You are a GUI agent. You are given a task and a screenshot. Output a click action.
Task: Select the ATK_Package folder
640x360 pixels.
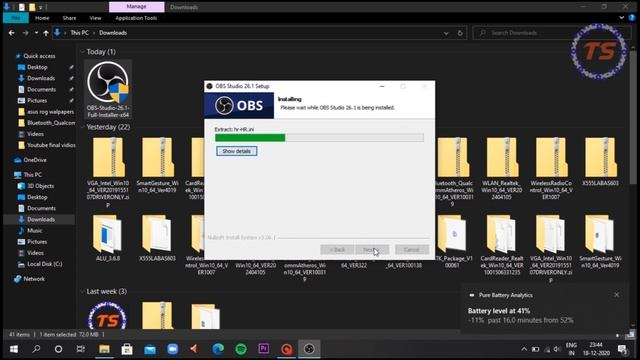pyautogui.click(x=452, y=241)
